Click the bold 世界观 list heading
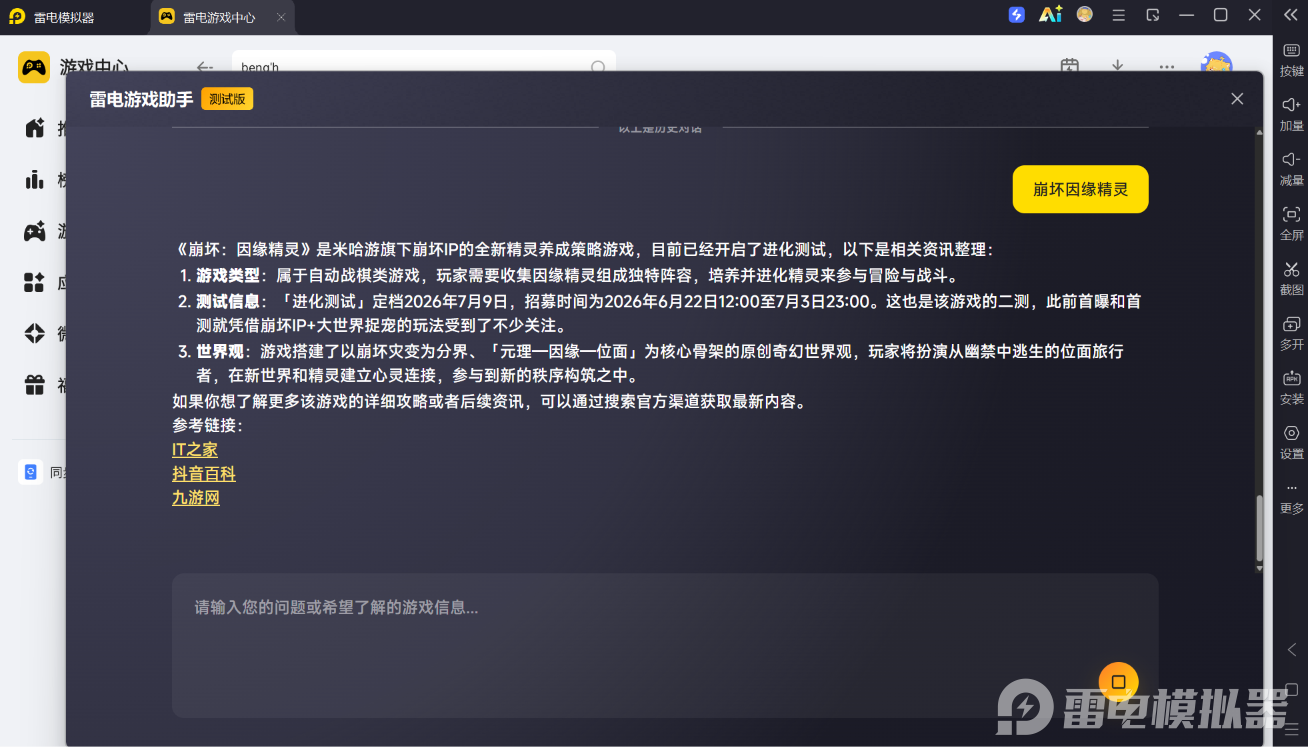1308x747 pixels. pyautogui.click(x=220, y=351)
